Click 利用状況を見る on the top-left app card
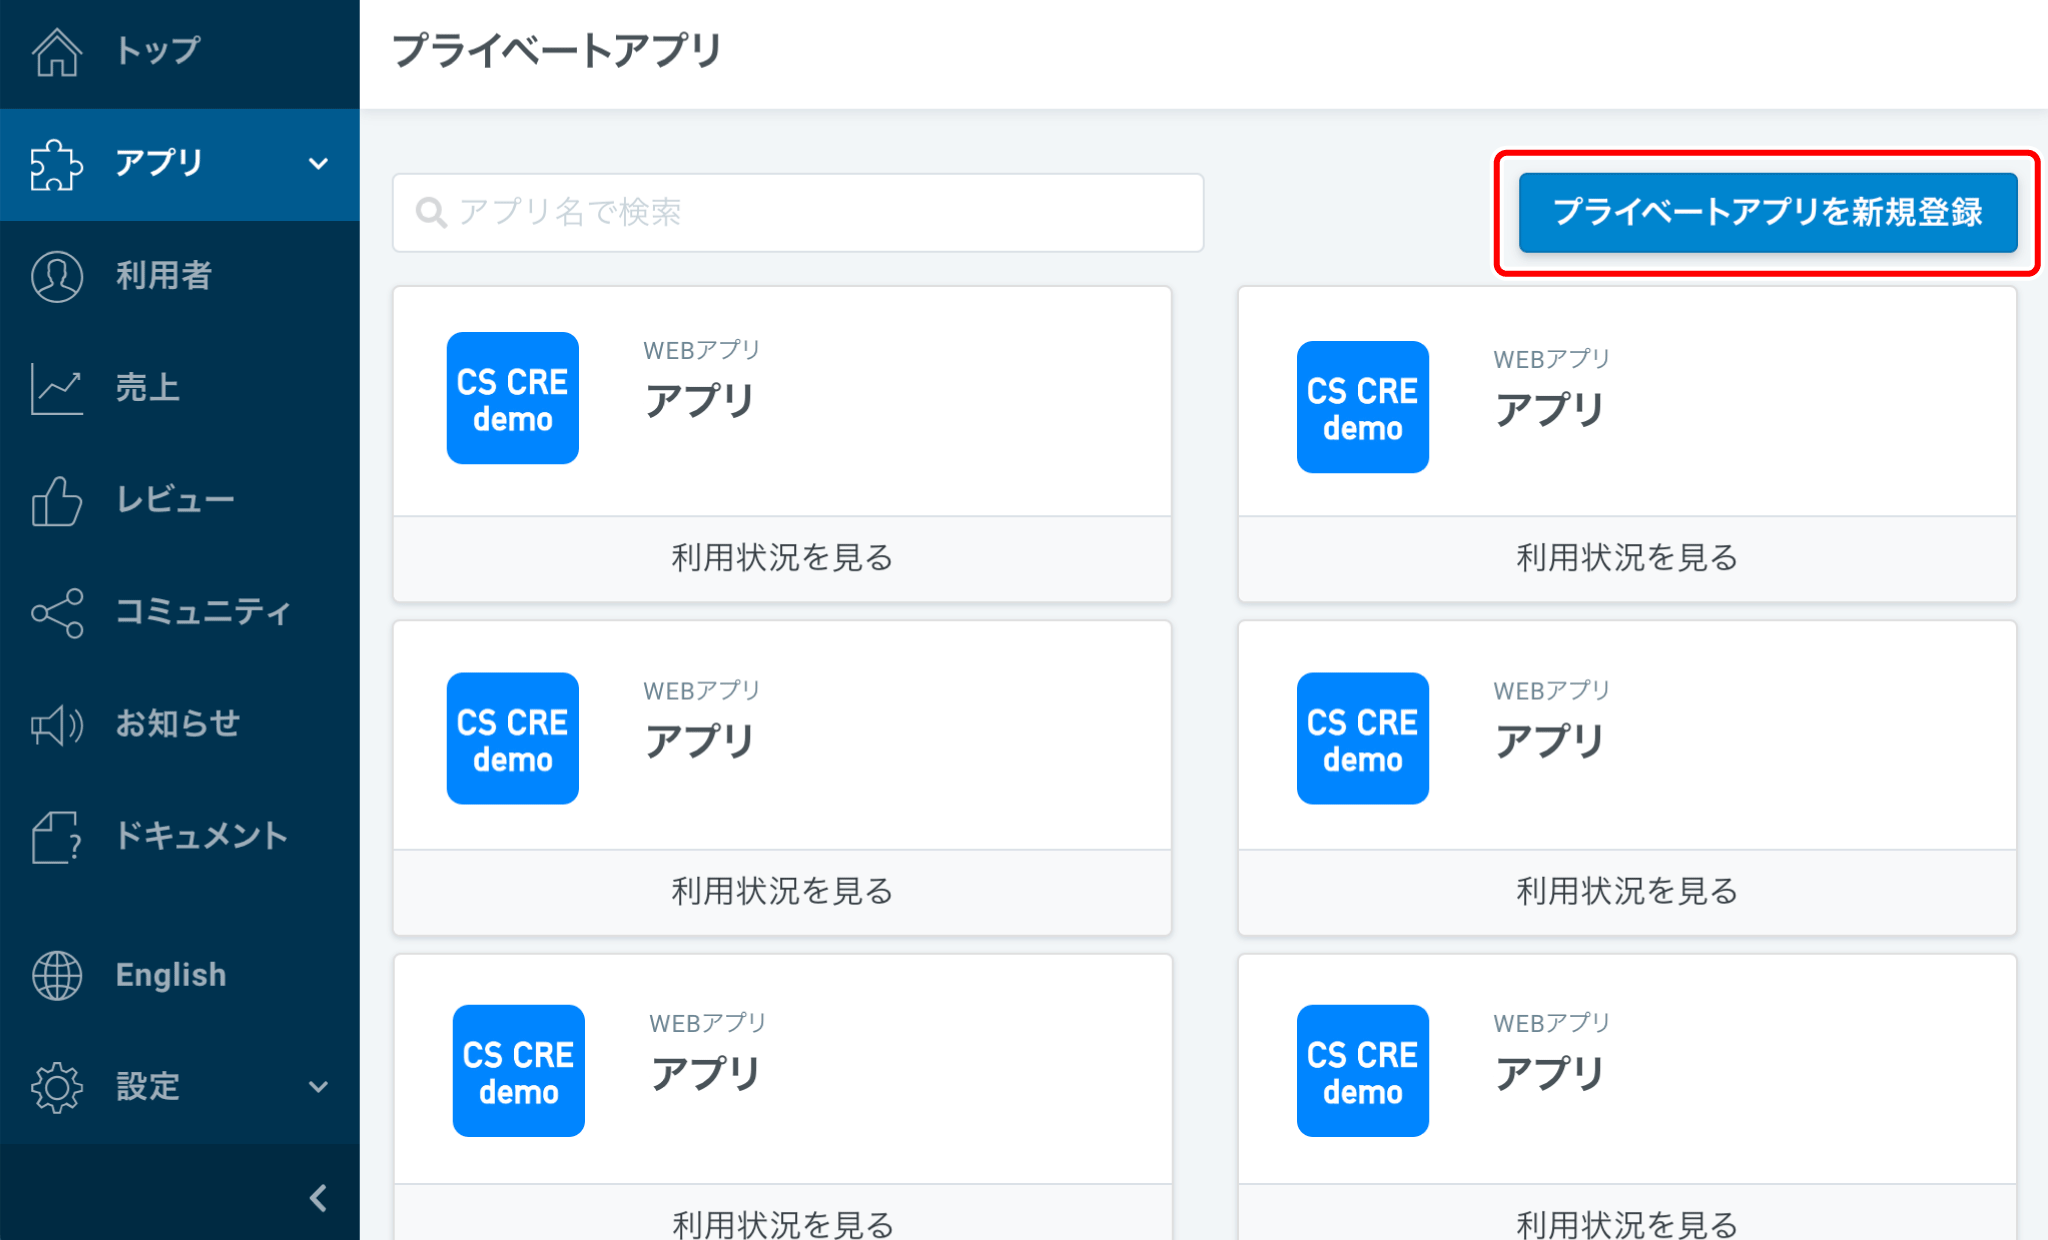 [782, 558]
